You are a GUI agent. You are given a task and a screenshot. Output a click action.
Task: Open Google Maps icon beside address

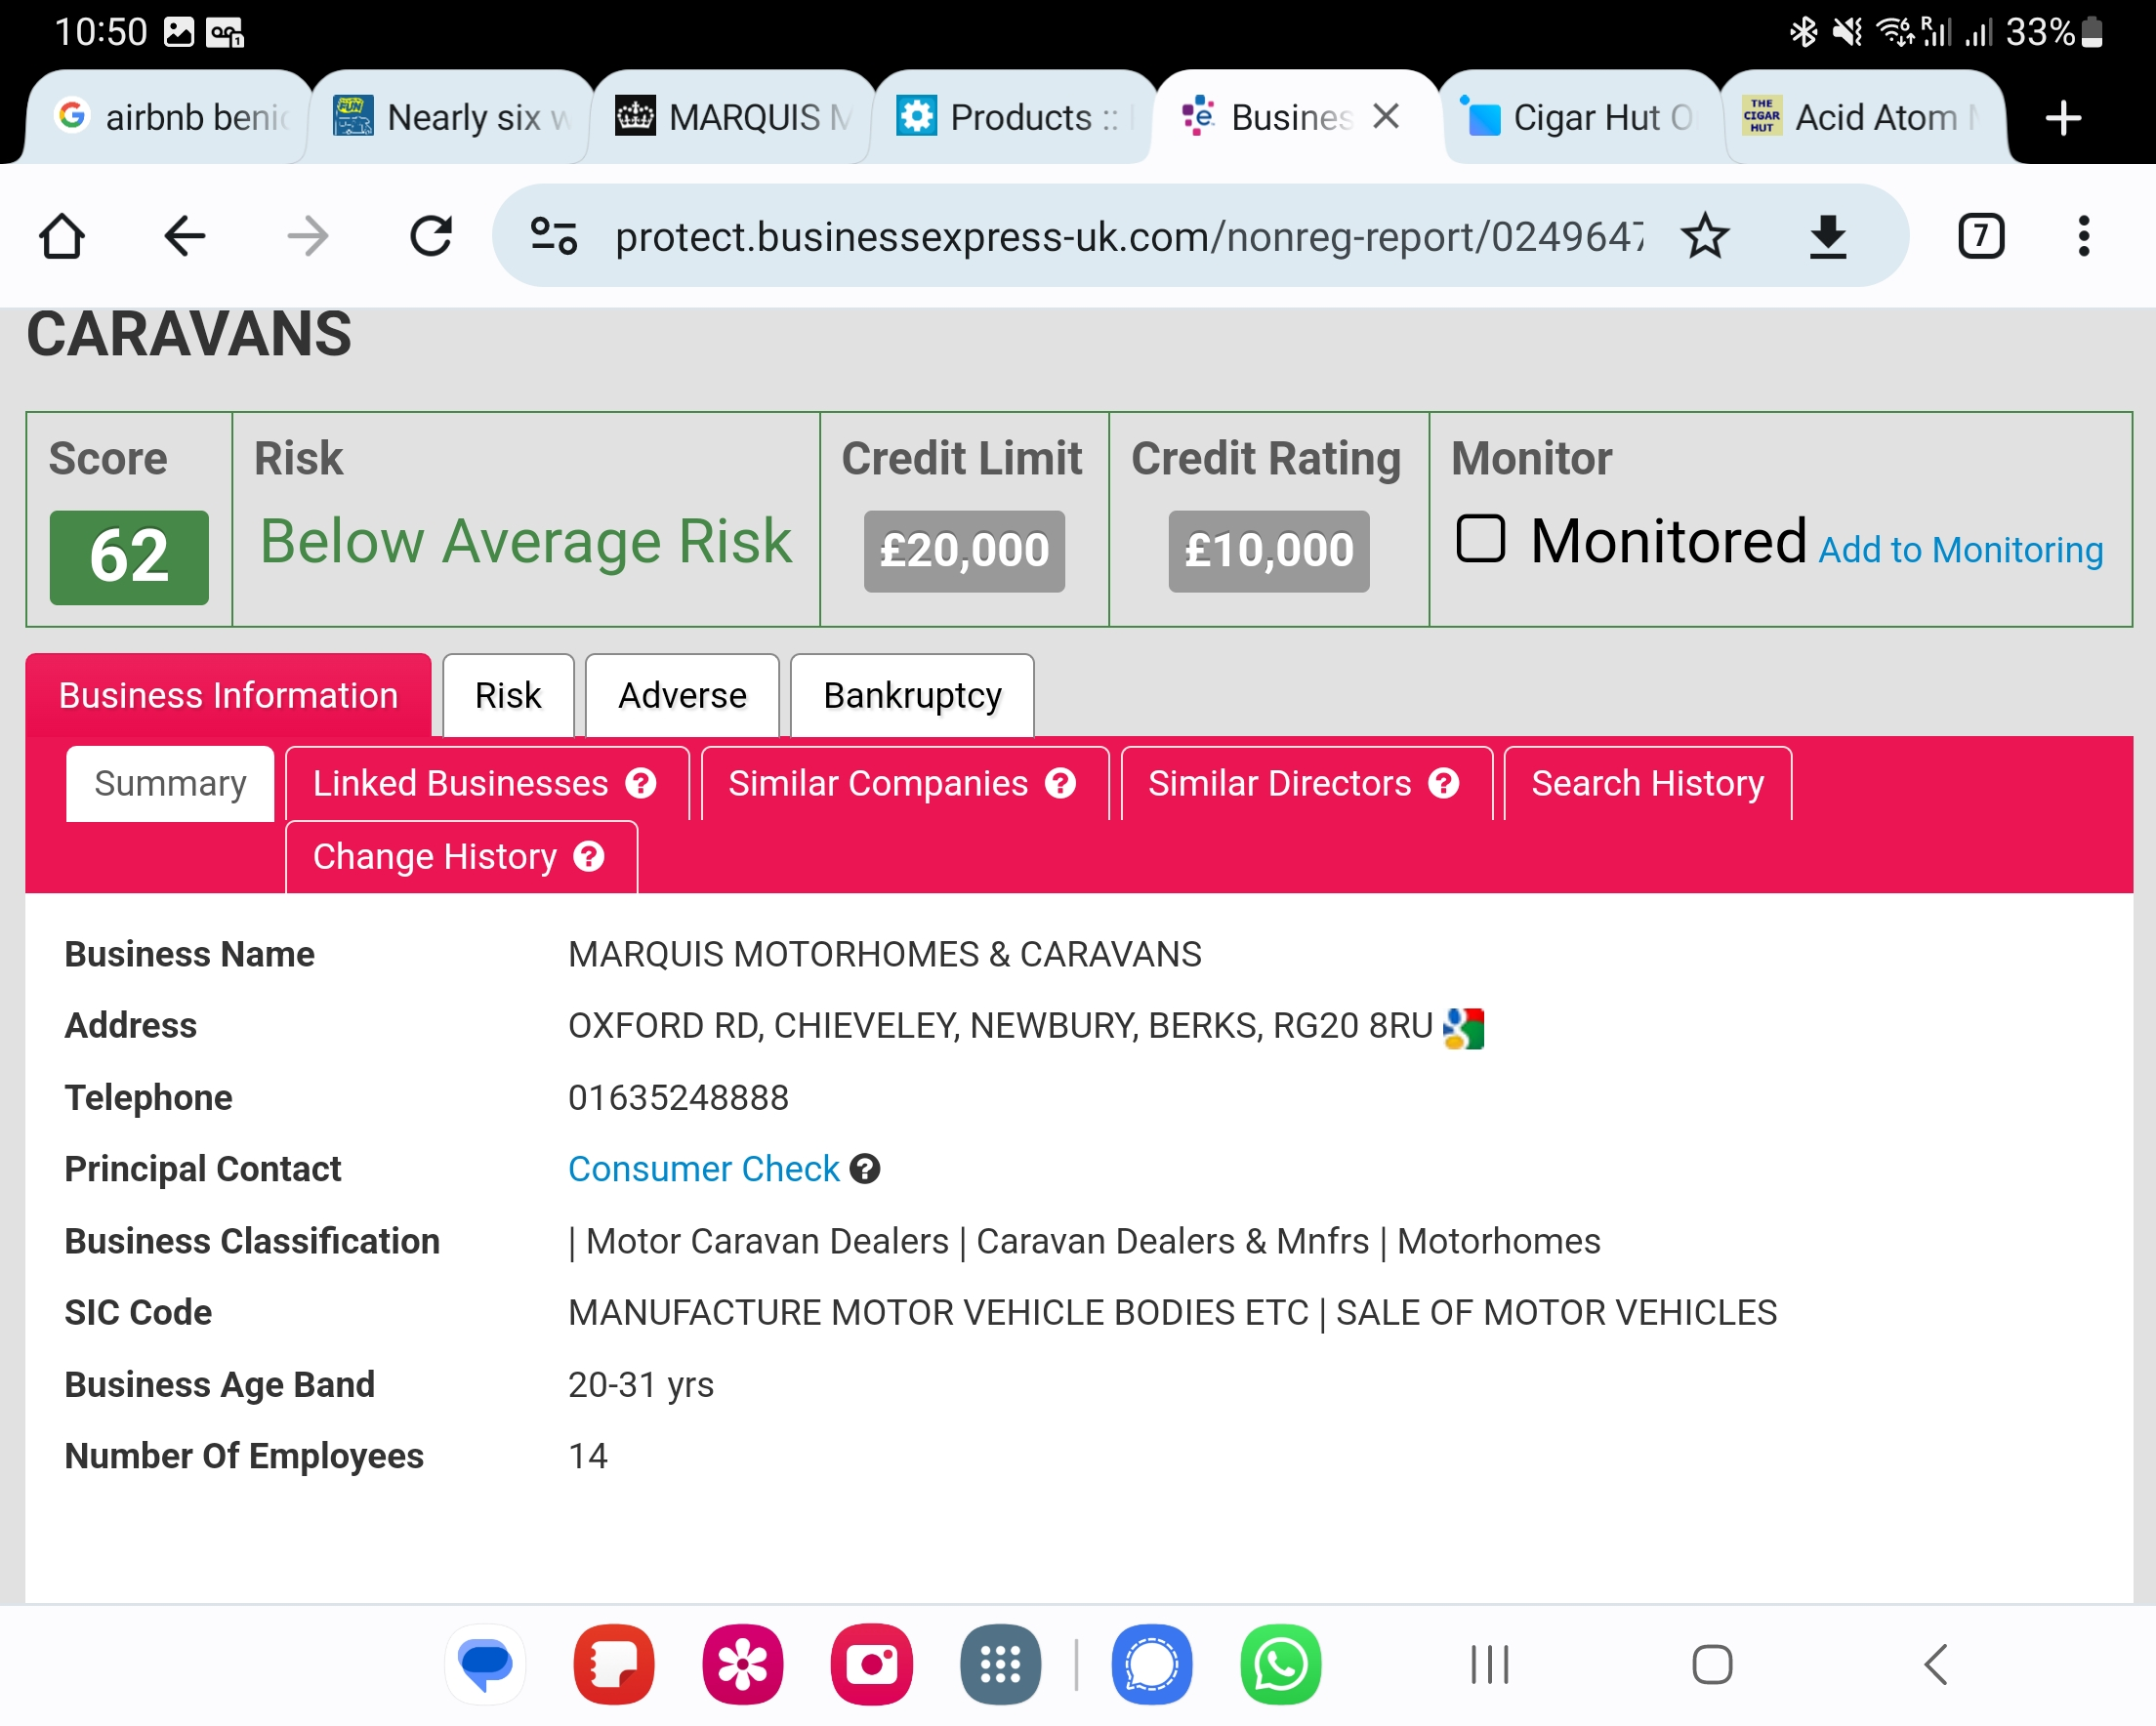1463,1028
